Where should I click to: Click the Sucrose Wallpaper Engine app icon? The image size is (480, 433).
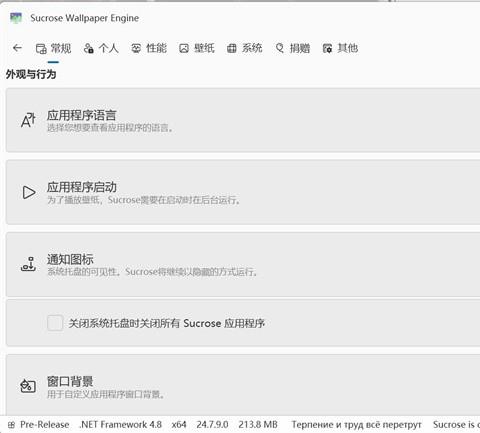tap(16, 18)
